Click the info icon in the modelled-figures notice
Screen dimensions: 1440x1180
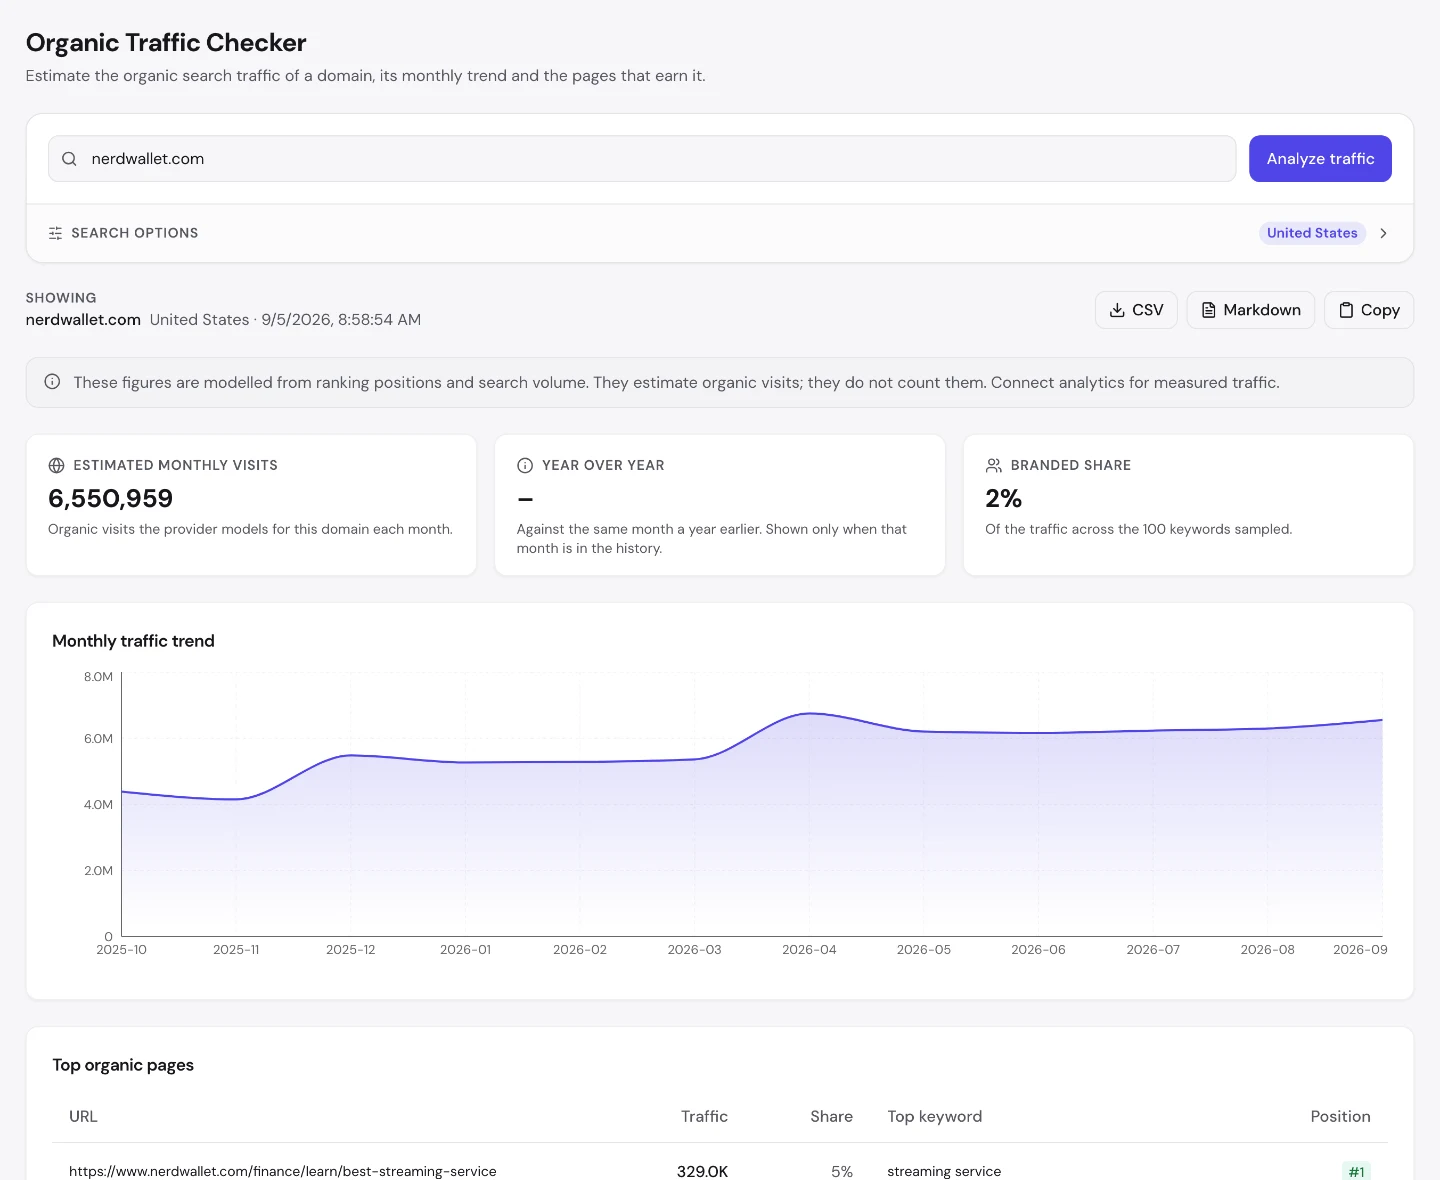pyautogui.click(x=53, y=382)
